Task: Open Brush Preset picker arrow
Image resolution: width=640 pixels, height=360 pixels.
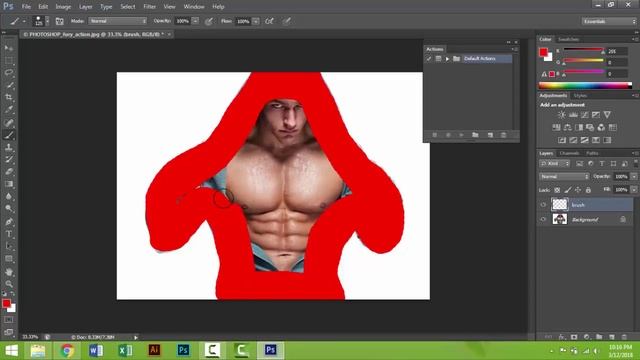Action: pyautogui.click(x=47, y=21)
